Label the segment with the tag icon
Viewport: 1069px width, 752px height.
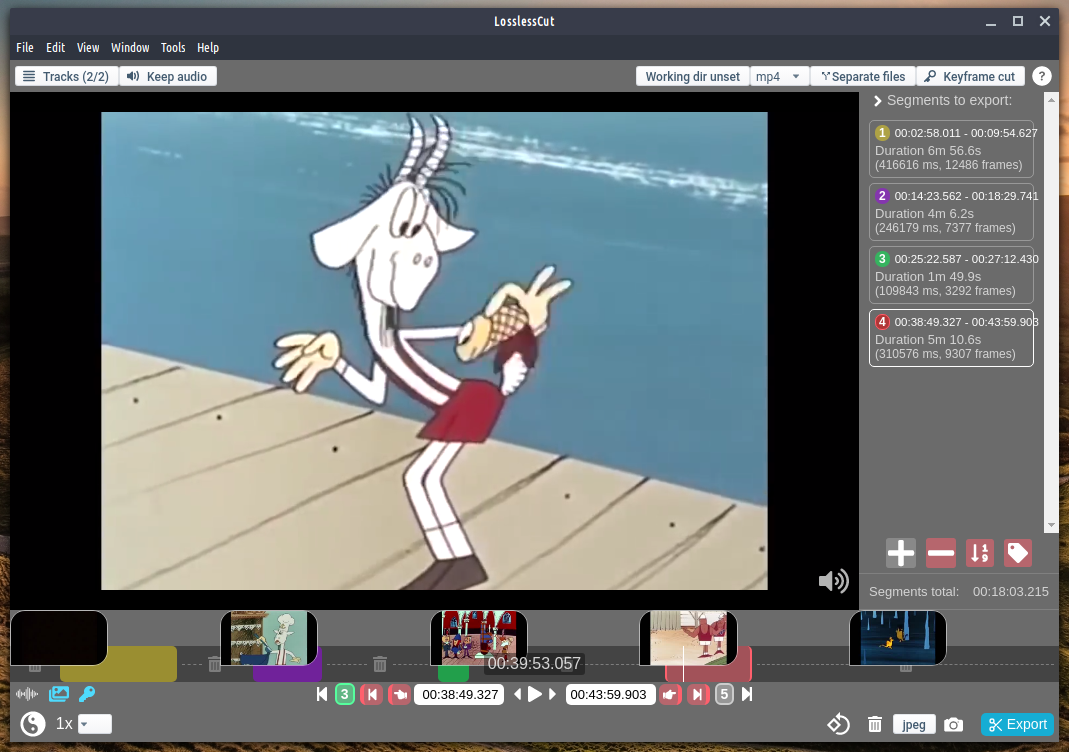(x=1018, y=553)
